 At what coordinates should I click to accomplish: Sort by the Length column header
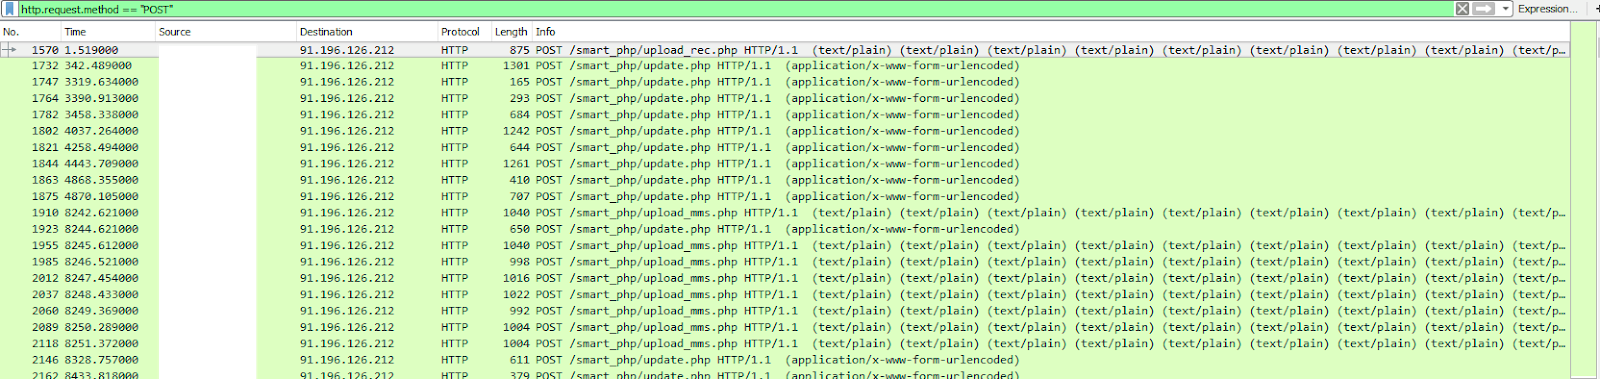click(x=511, y=32)
